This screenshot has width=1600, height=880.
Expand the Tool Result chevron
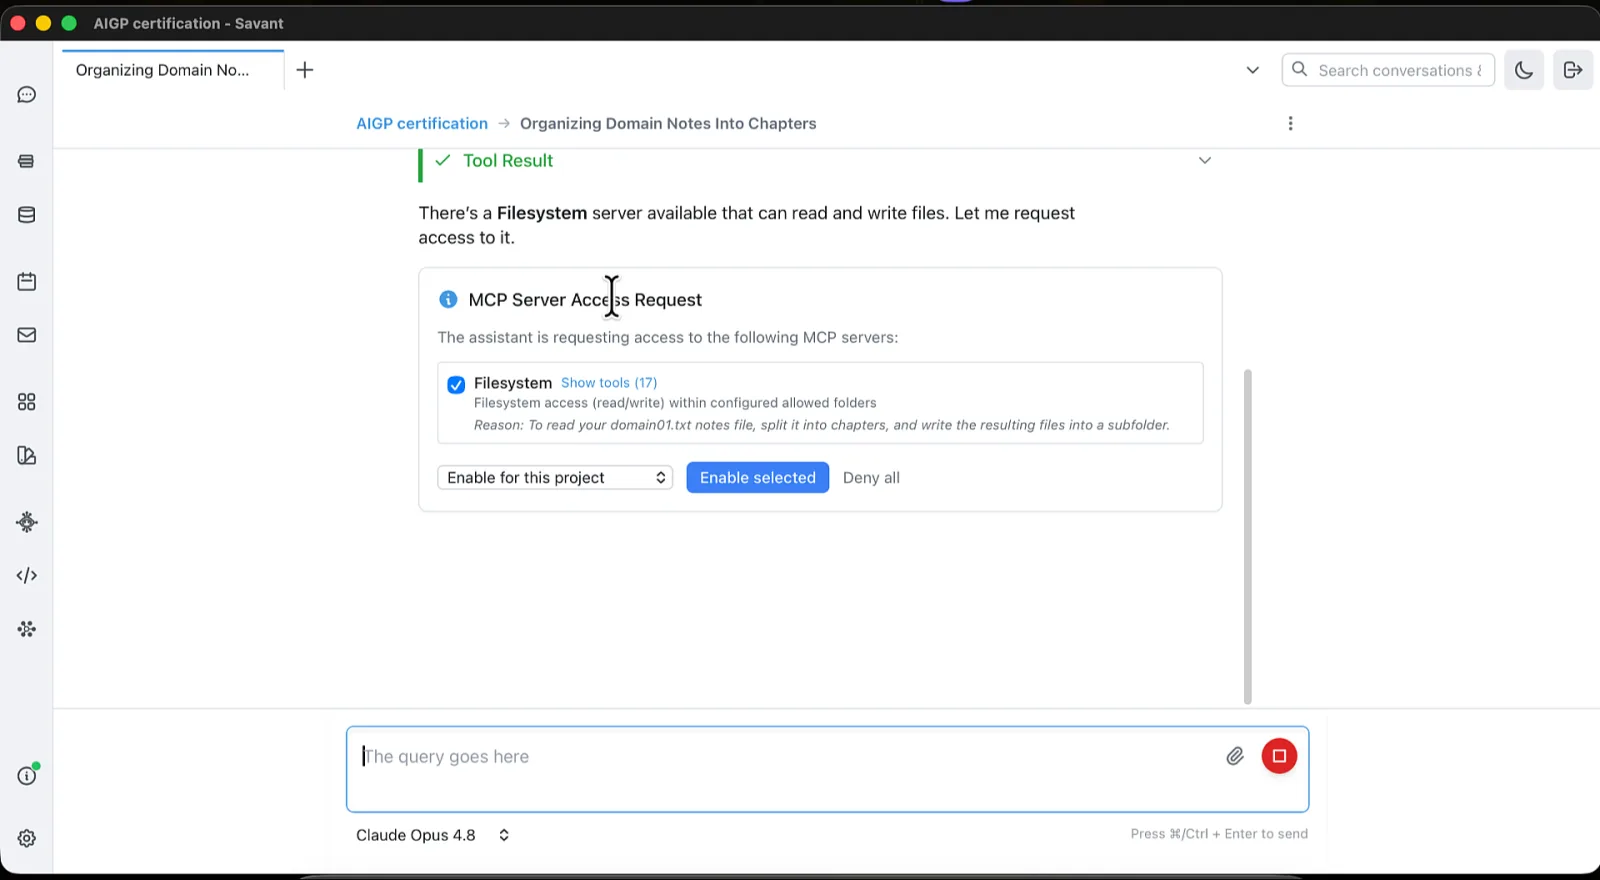point(1205,160)
